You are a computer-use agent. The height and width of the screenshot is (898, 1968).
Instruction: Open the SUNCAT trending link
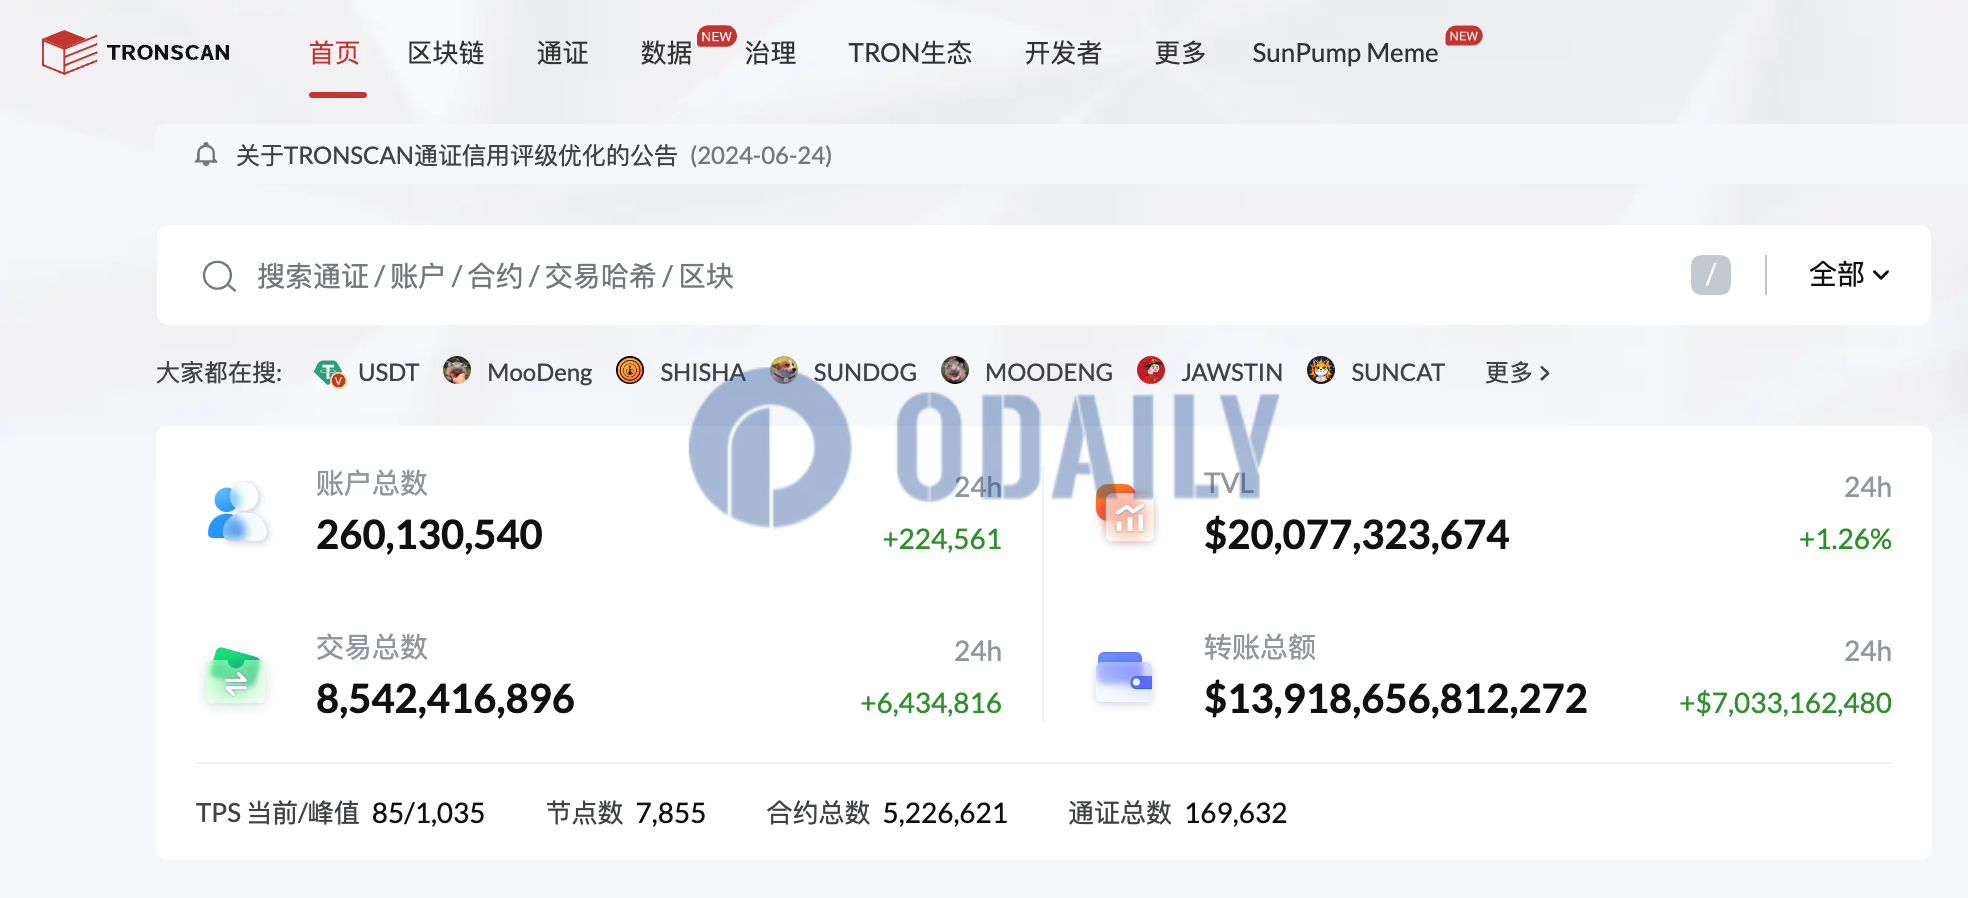tap(1397, 373)
